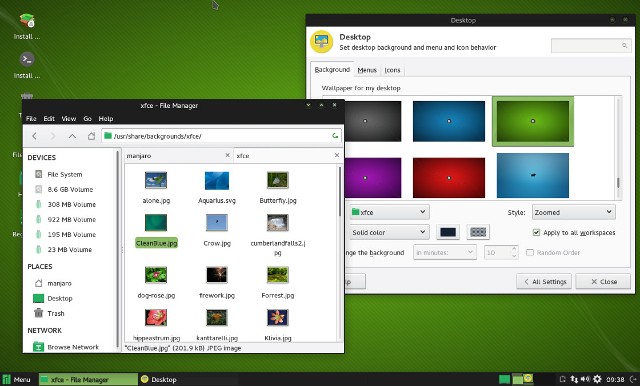This screenshot has height=386, width=640.
Task: Expand the Solid color dropdown
Action: click(x=388, y=232)
